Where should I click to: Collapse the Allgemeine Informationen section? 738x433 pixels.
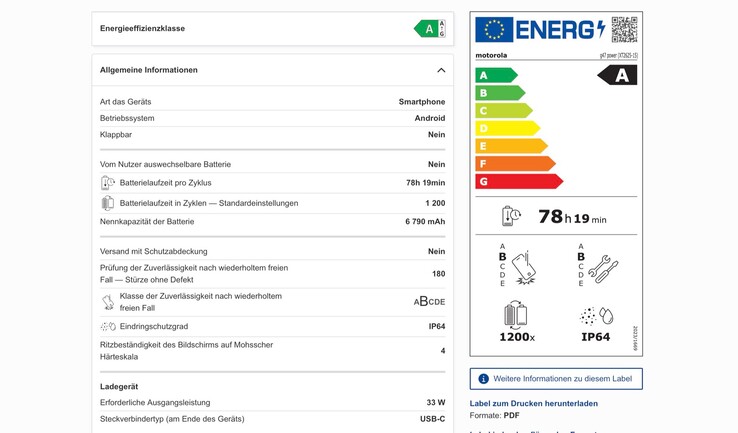(x=441, y=70)
